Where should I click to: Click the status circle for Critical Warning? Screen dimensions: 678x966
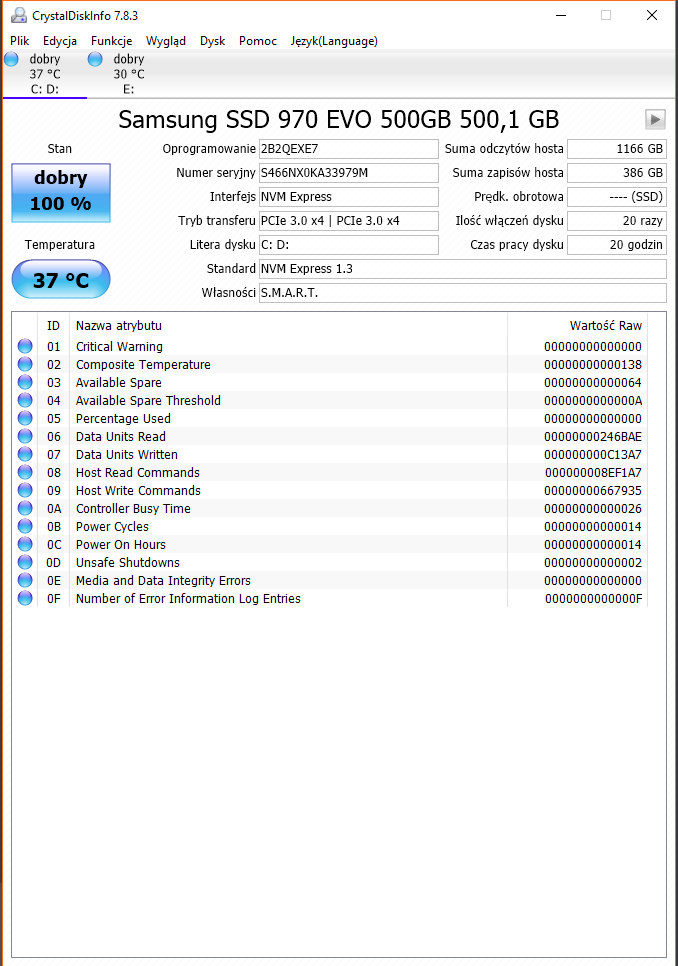tap(25, 346)
